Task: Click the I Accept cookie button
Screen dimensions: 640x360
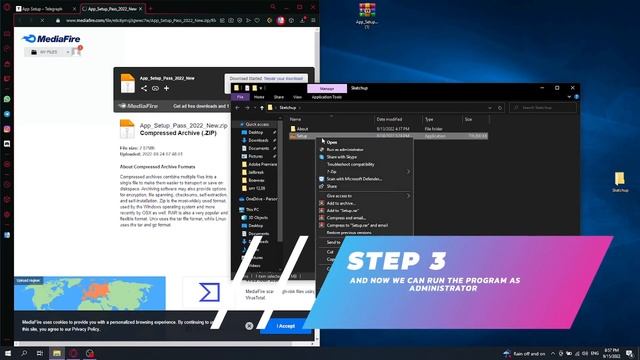Action: pos(286,326)
